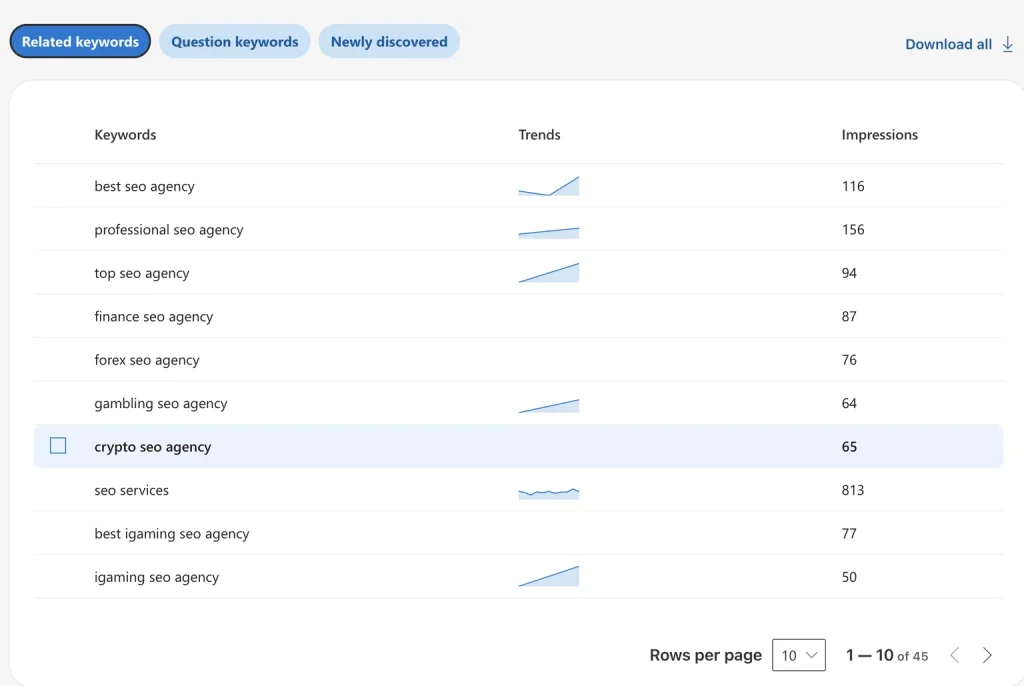
Task: Open the Rows per page dropdown
Action: tap(799, 655)
